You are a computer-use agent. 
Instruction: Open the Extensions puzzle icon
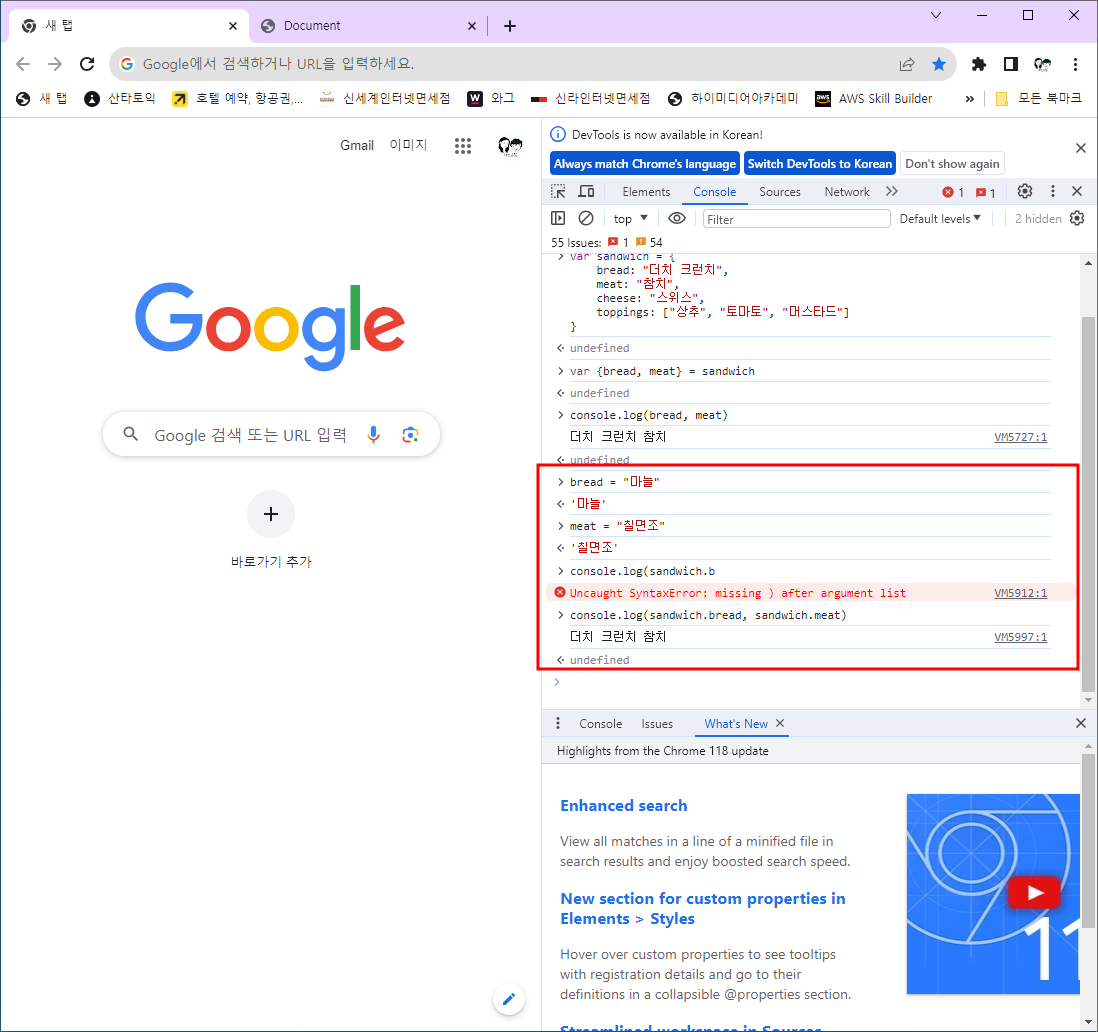click(979, 64)
